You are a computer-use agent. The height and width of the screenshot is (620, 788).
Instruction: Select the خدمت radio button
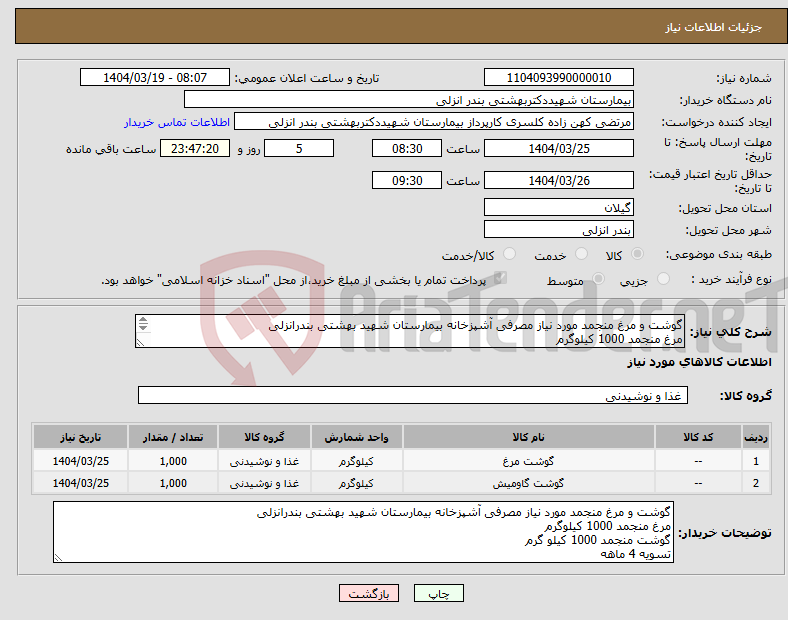click(x=581, y=254)
